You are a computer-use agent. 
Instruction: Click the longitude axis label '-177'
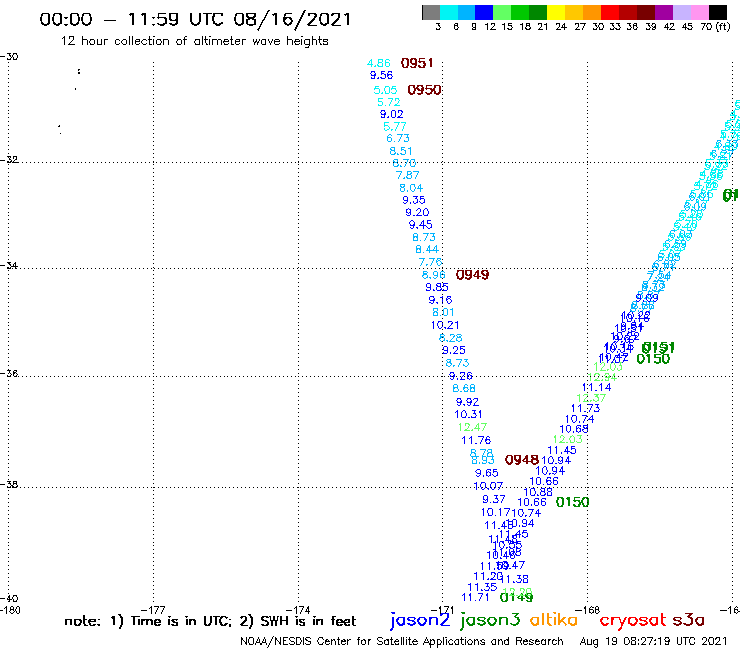[153, 610]
